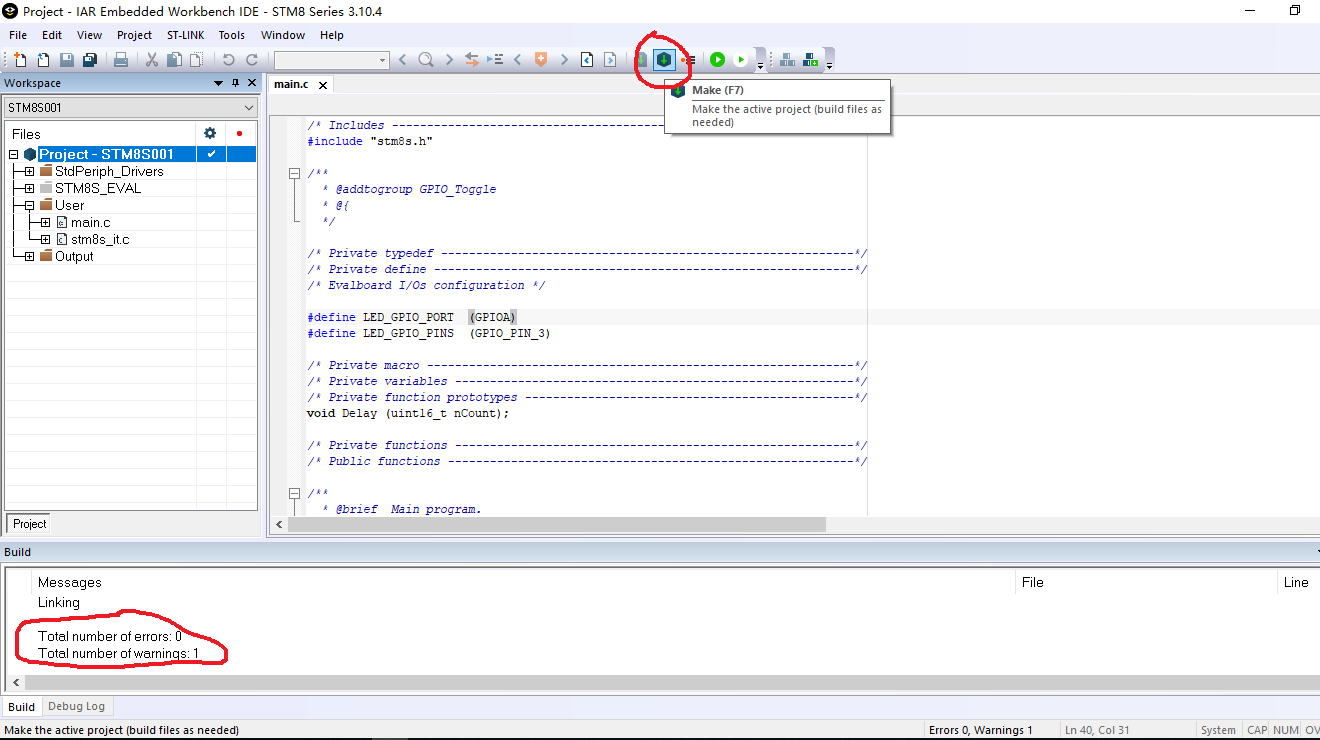Expand the Output folder node

click(x=29, y=256)
